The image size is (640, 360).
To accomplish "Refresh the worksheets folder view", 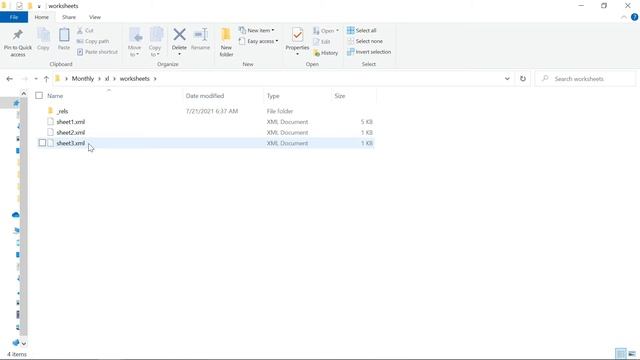I will tap(523, 79).
